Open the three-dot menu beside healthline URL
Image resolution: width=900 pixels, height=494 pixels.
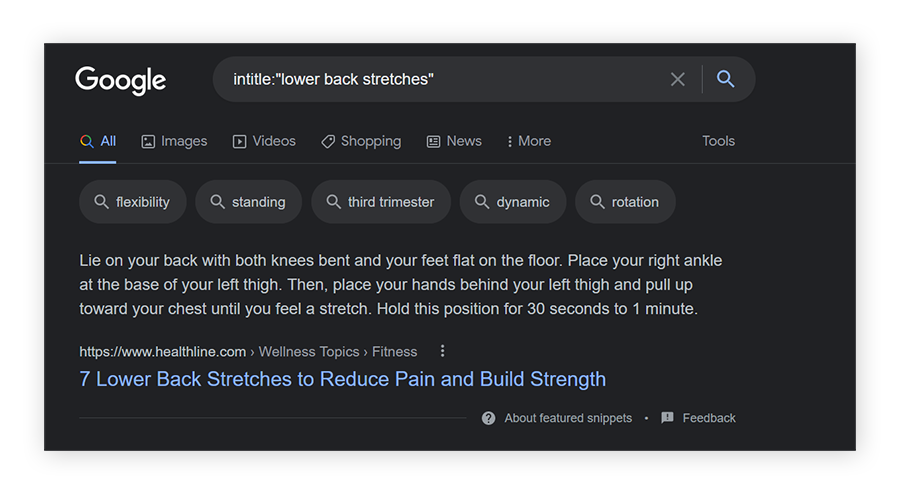pos(443,351)
